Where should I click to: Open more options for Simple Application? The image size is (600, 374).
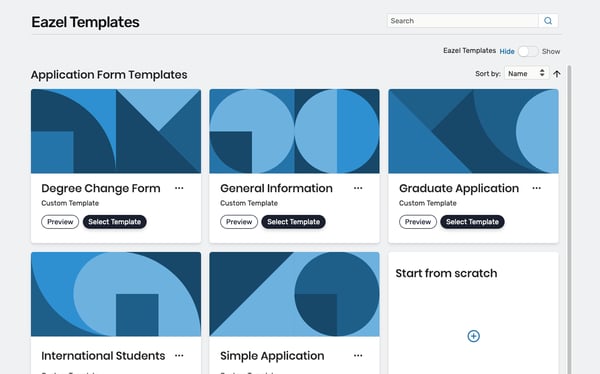coord(358,356)
